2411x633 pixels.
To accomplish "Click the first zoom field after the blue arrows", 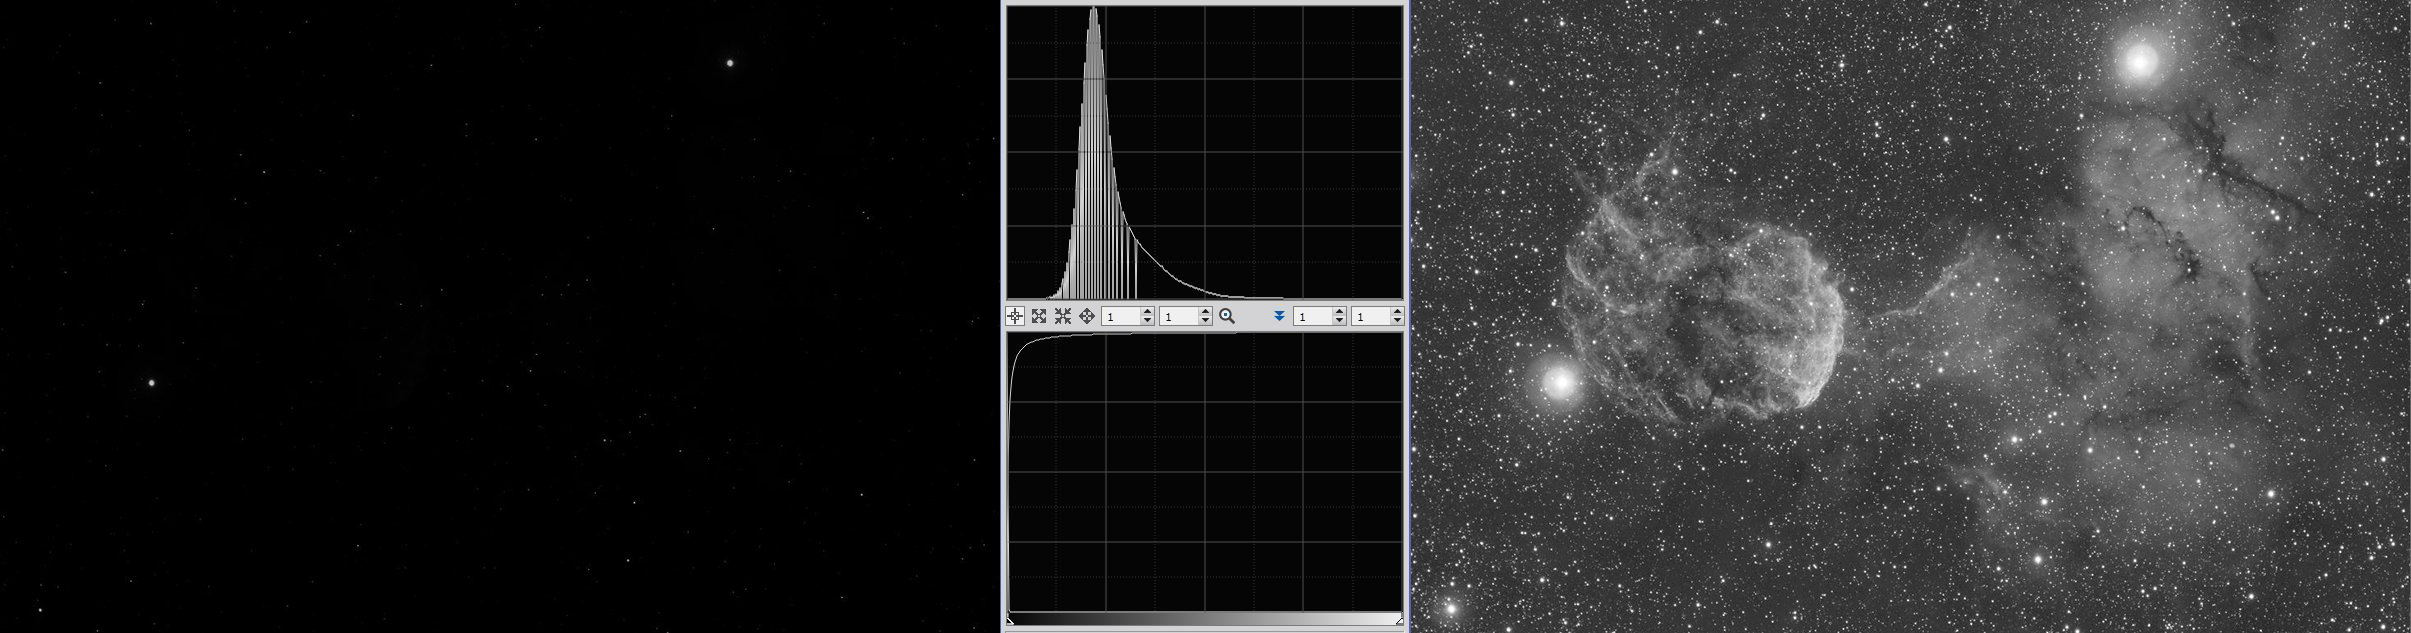I will pos(1312,316).
